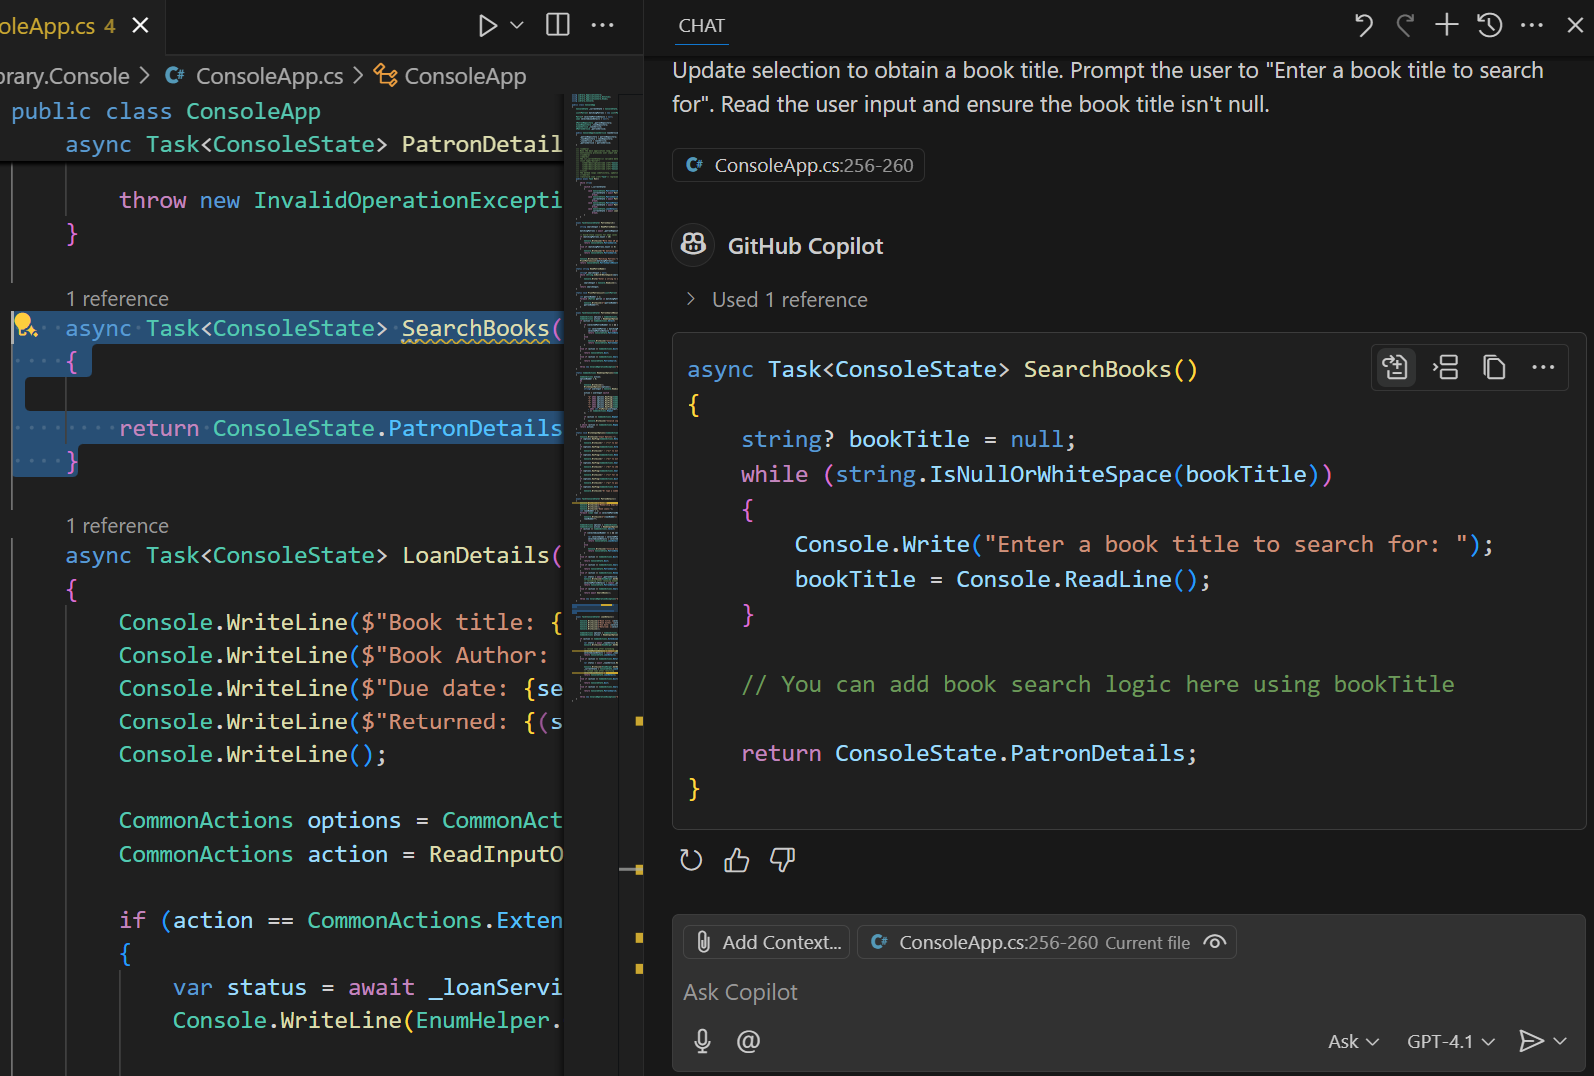Open the Ask mode dropdown

click(1352, 1042)
